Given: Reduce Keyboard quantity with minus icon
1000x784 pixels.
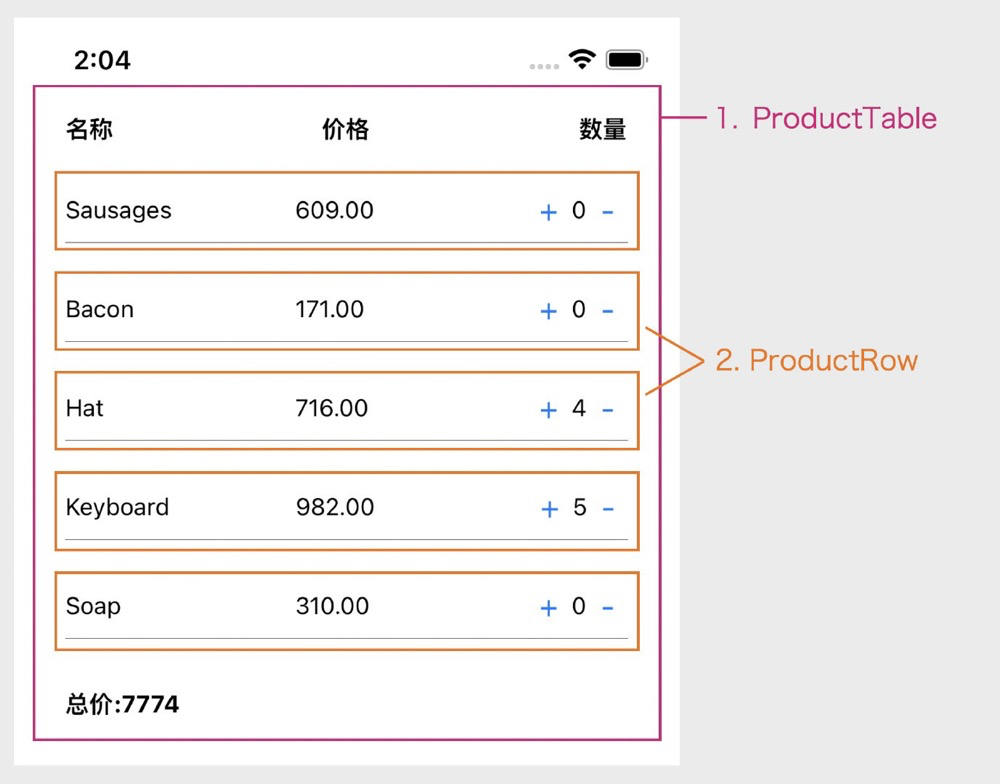Looking at the screenshot, I should point(607,509).
